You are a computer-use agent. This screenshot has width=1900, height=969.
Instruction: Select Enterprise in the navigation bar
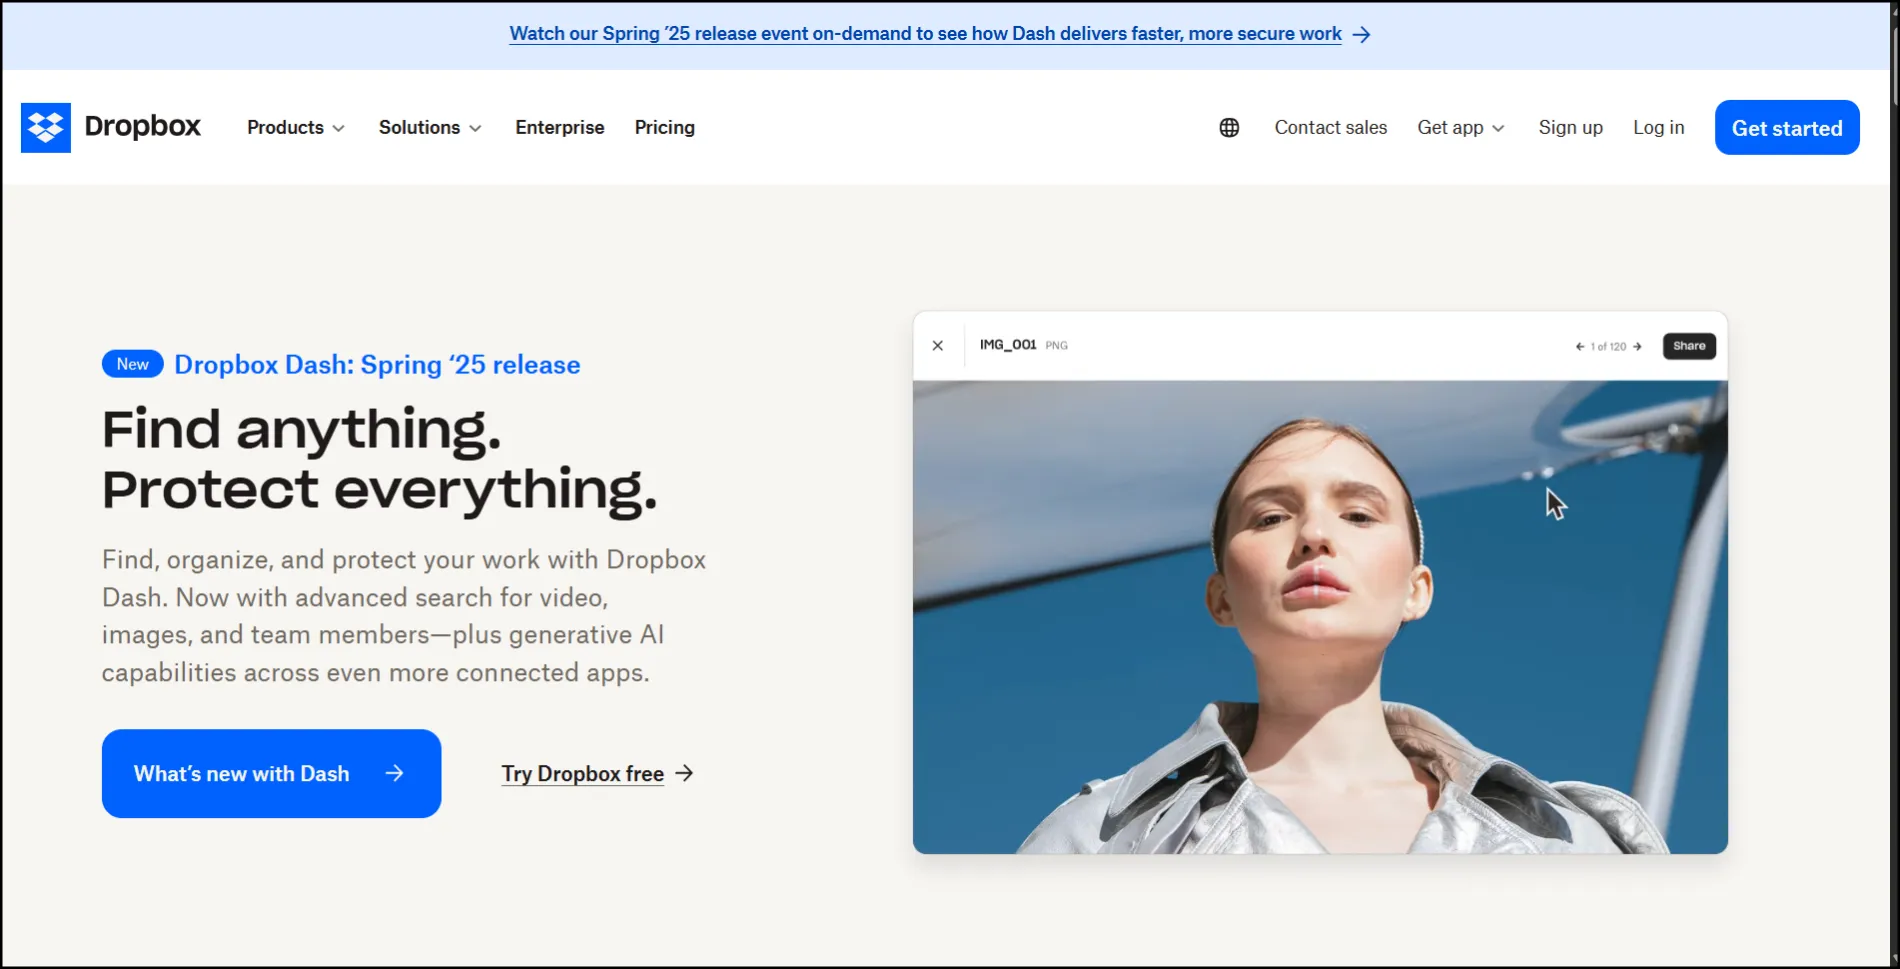pos(559,127)
